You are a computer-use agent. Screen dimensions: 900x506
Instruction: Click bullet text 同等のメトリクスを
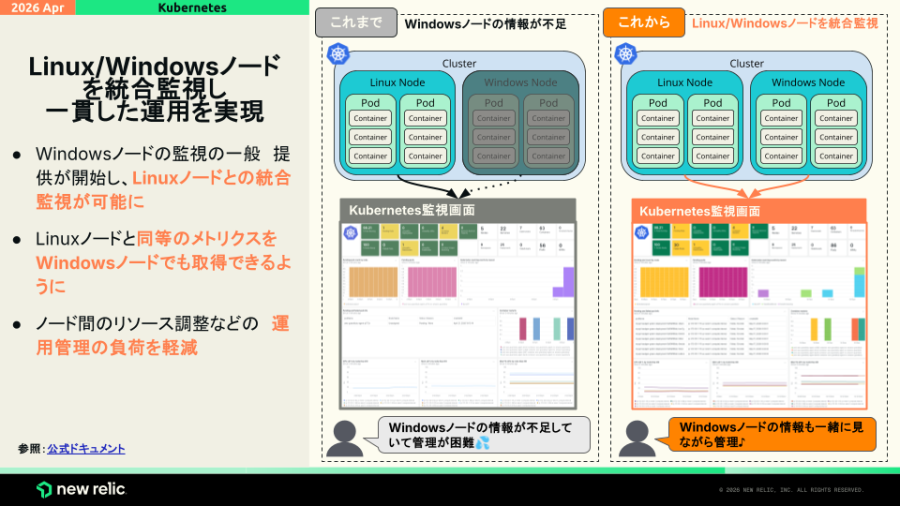[x=207, y=239]
